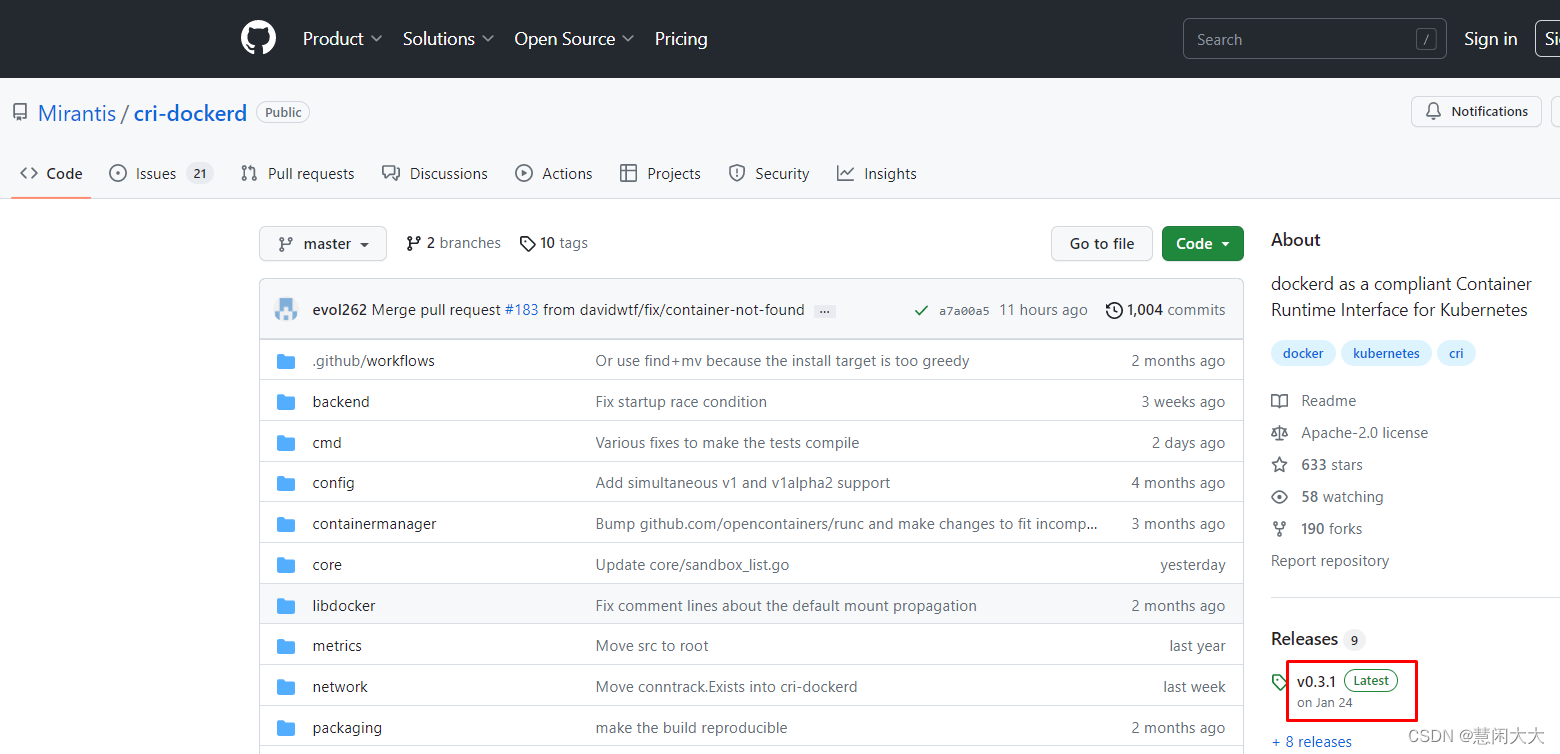Image resolution: width=1560 pixels, height=754 pixels.
Task: Click the folder icon for backend
Action: coord(286,402)
